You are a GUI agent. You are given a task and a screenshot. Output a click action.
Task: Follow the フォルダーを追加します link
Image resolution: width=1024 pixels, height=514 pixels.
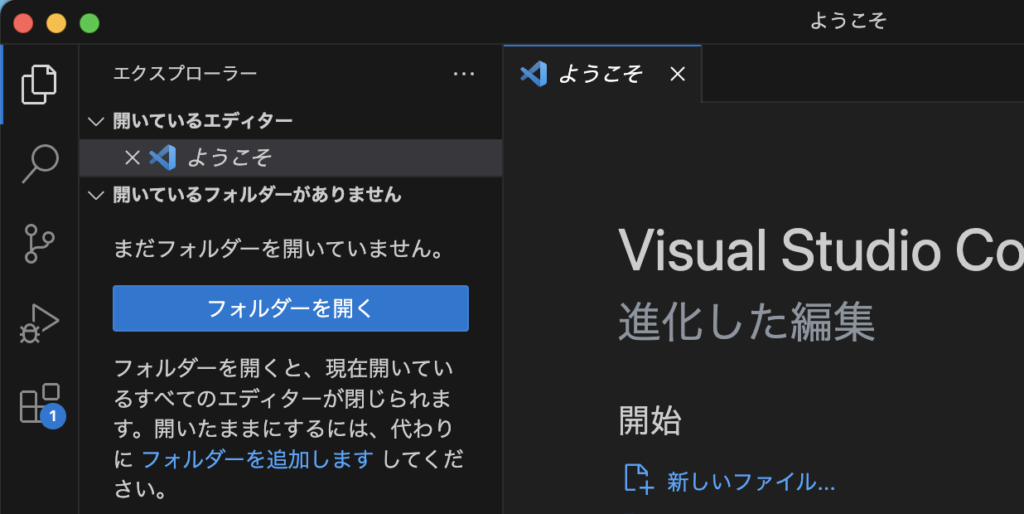coord(257,459)
